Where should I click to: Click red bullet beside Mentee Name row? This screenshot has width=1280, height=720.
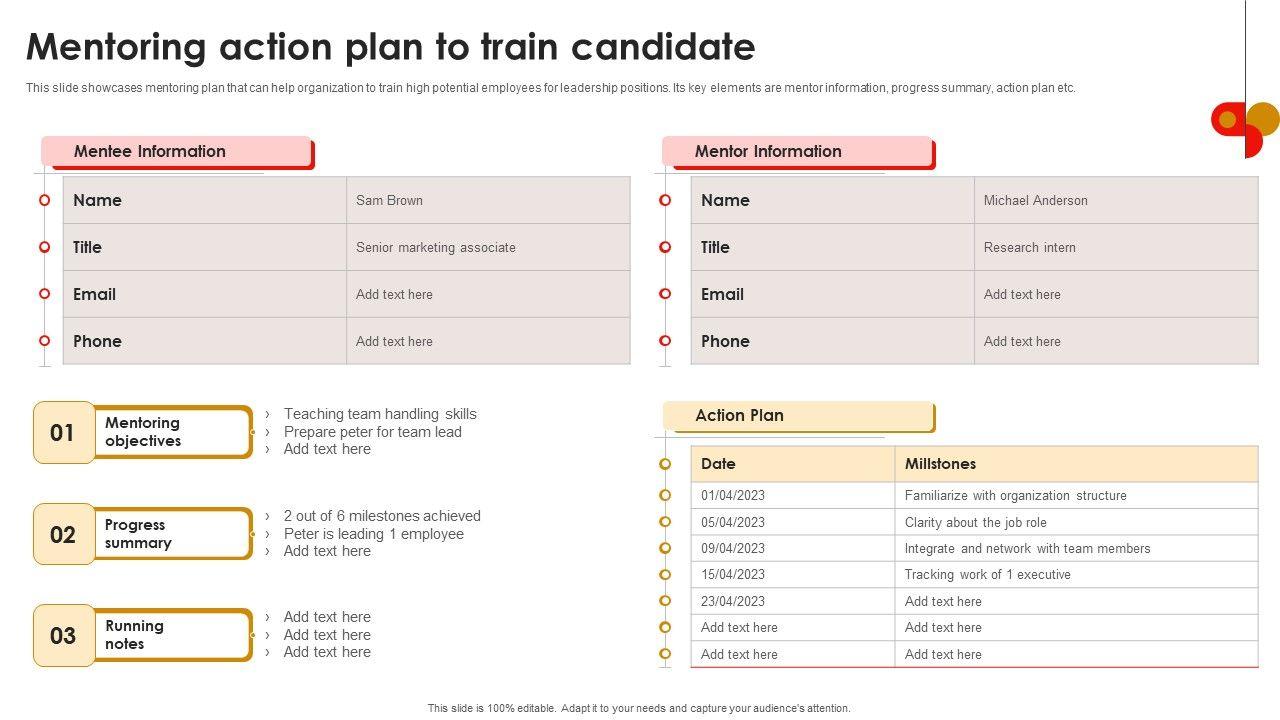45,200
